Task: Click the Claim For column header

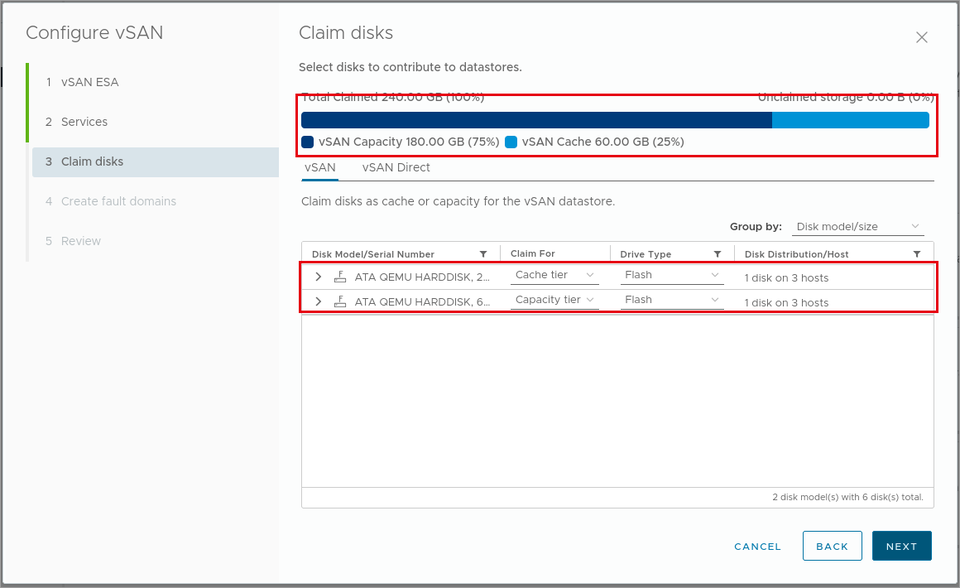Action: click(533, 254)
